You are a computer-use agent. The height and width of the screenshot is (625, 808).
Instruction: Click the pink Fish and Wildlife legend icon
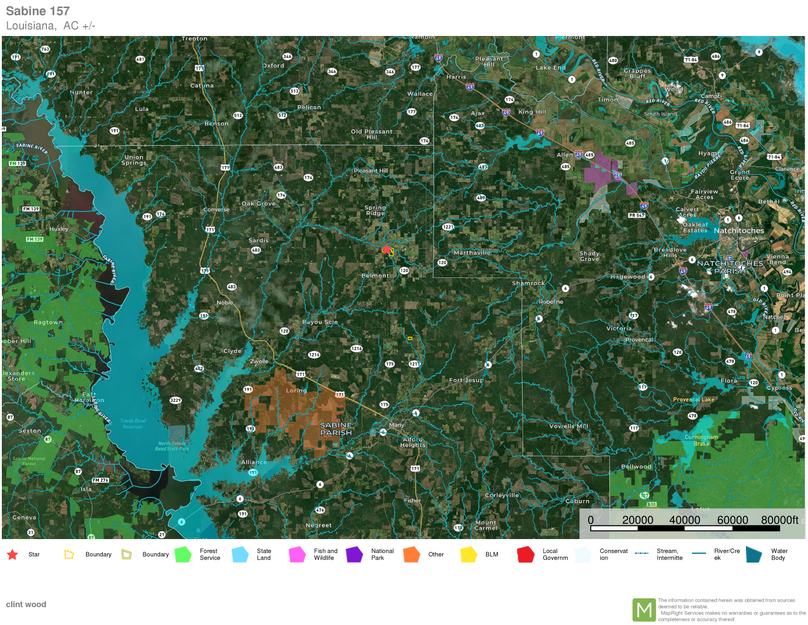(297, 554)
